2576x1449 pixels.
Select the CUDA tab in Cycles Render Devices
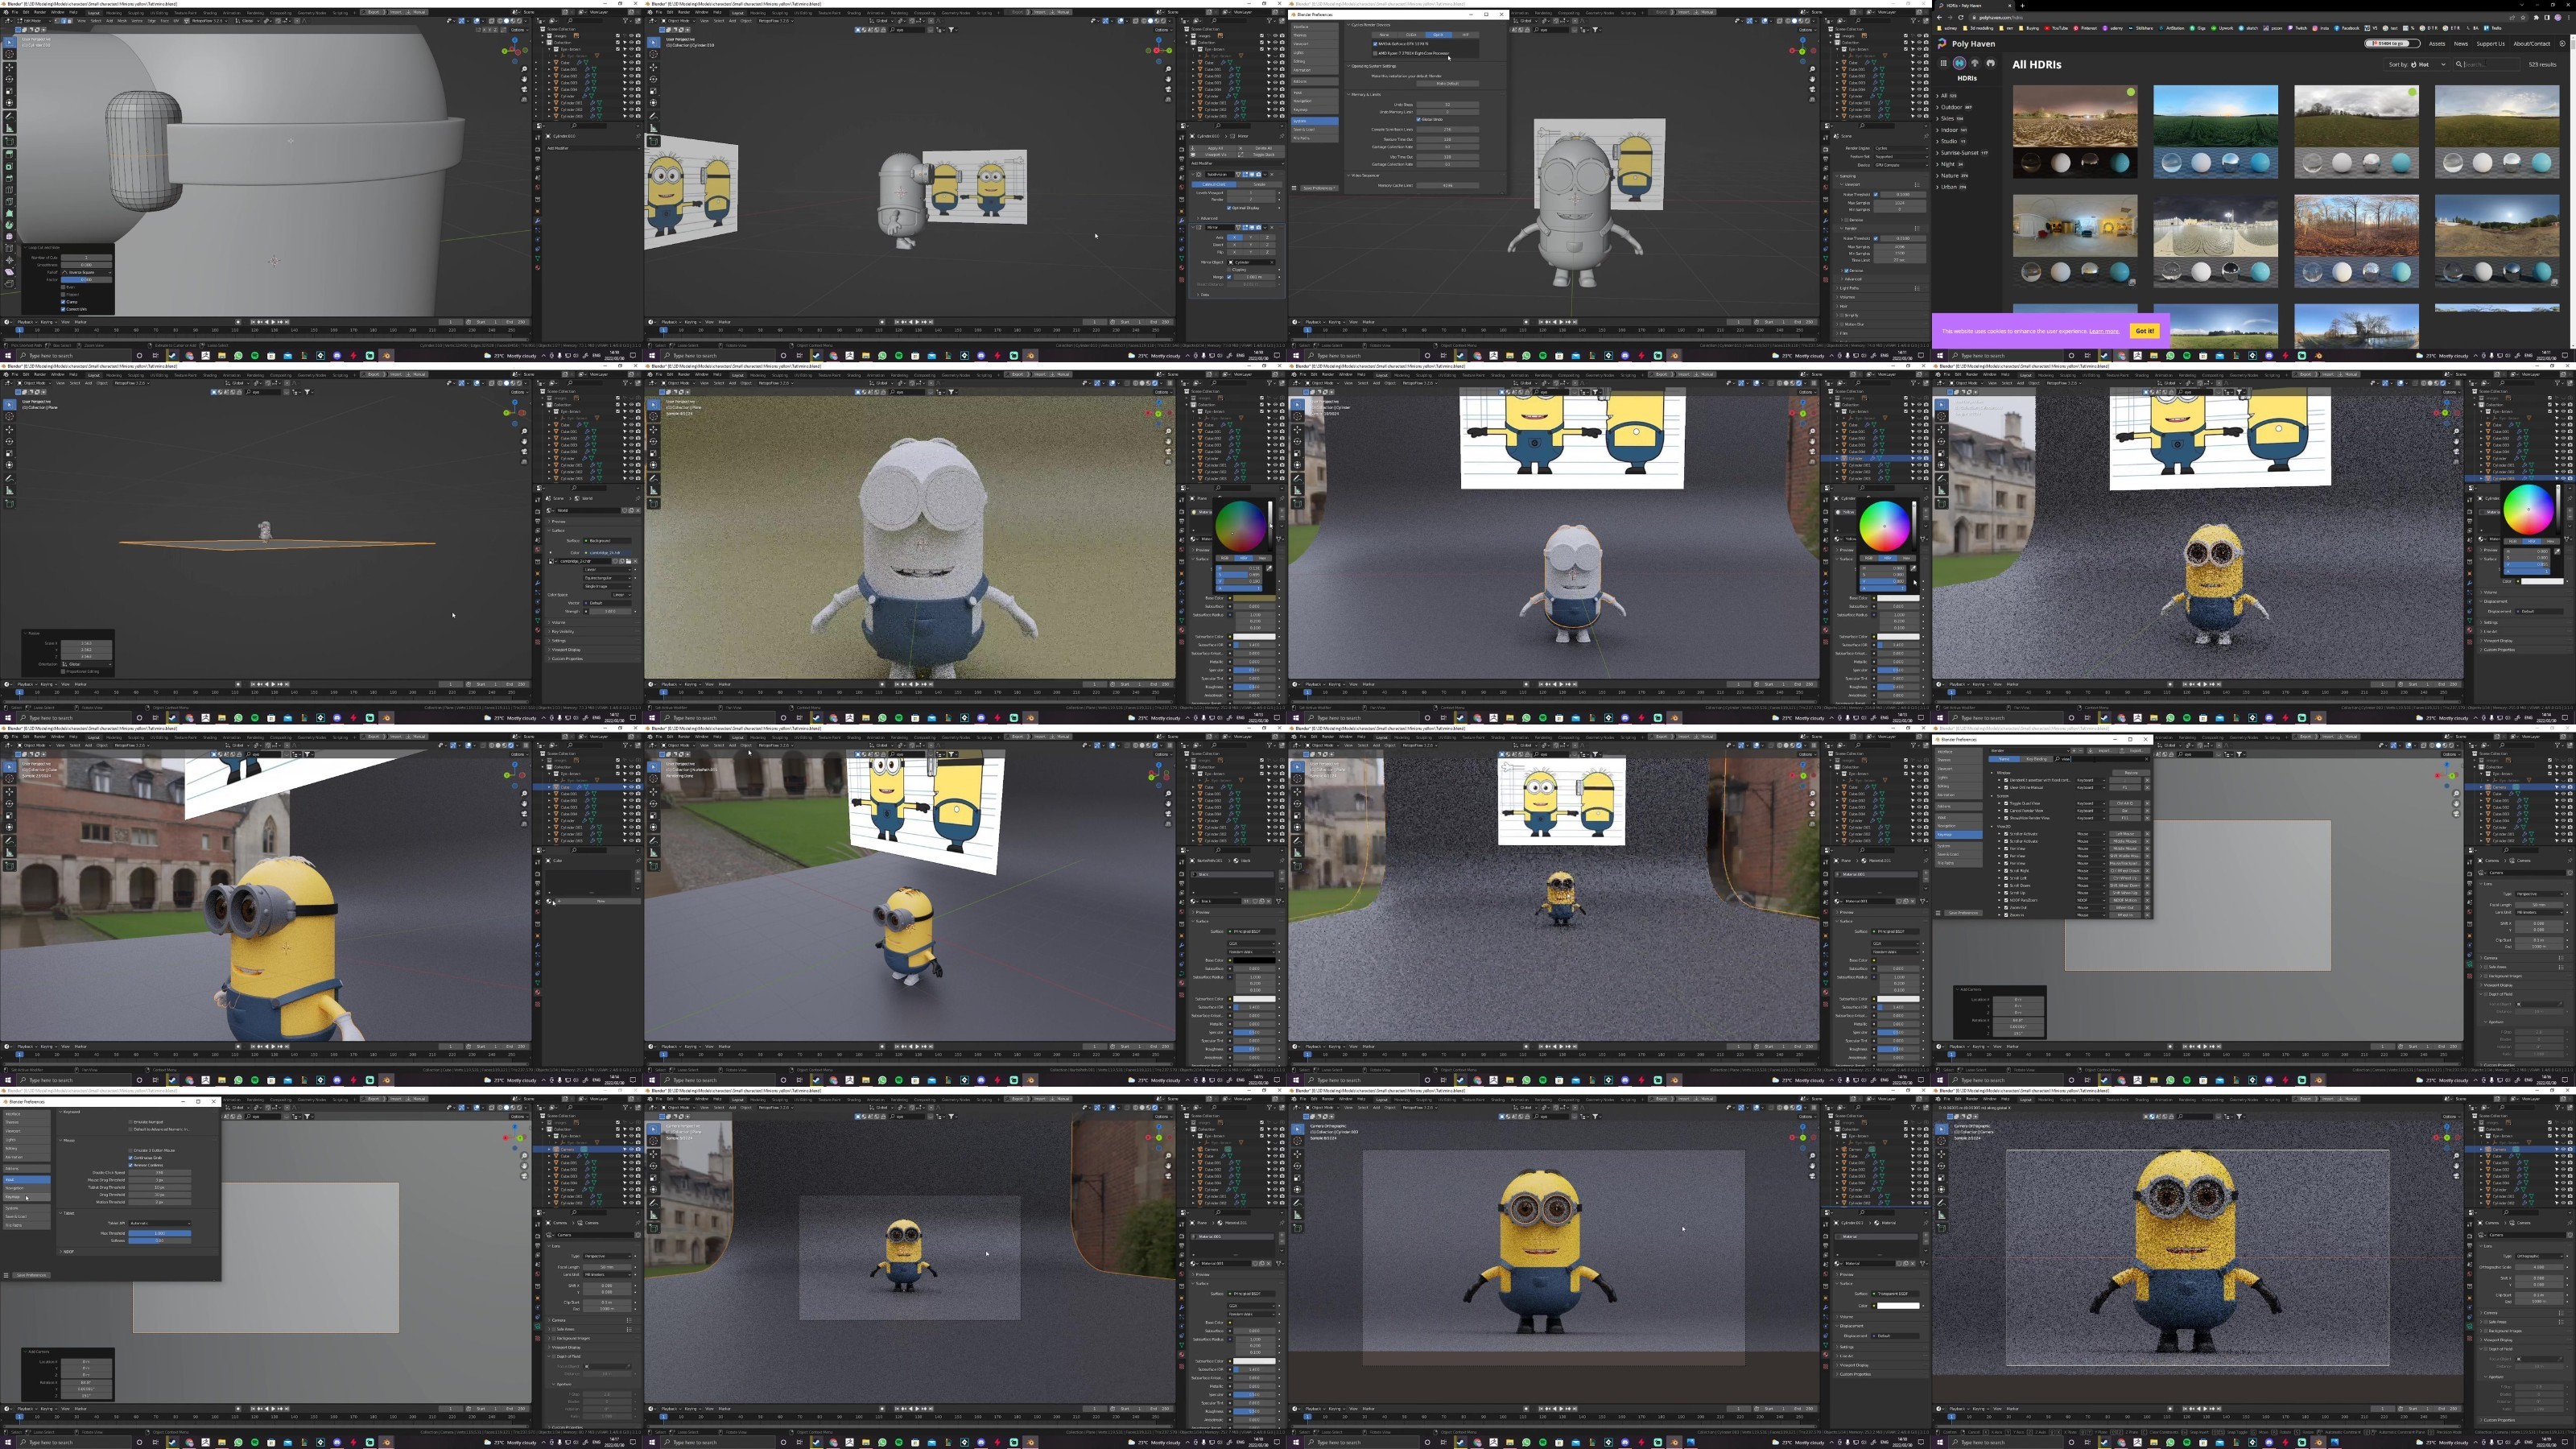pyautogui.click(x=1412, y=34)
